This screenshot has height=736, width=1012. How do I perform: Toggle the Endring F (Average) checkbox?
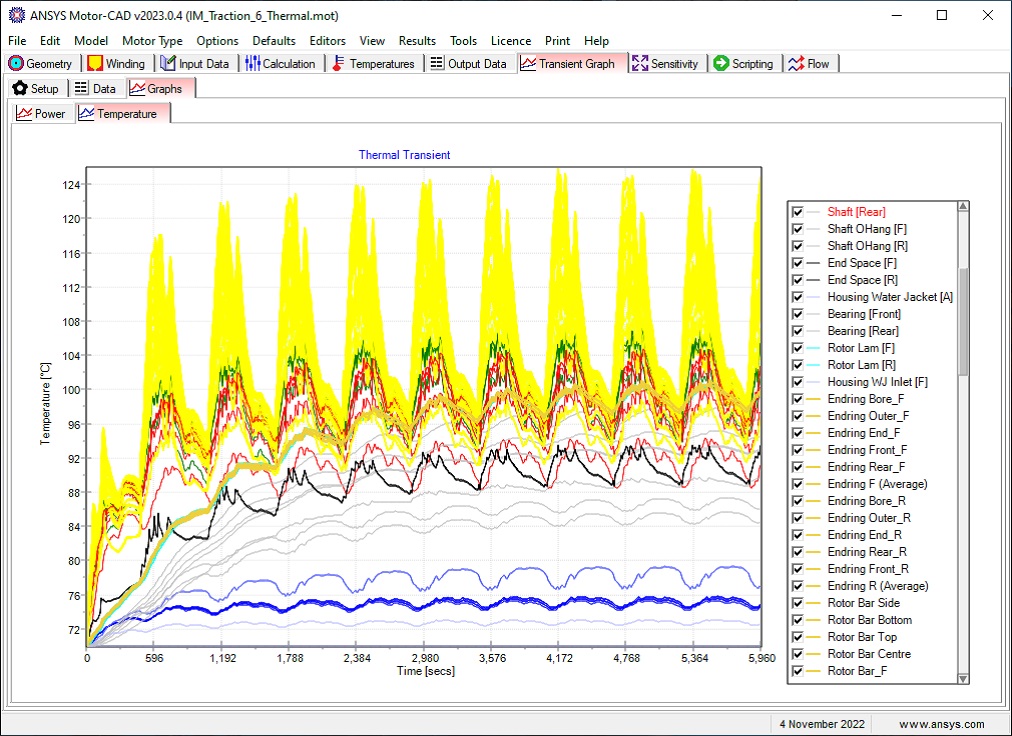[798, 484]
